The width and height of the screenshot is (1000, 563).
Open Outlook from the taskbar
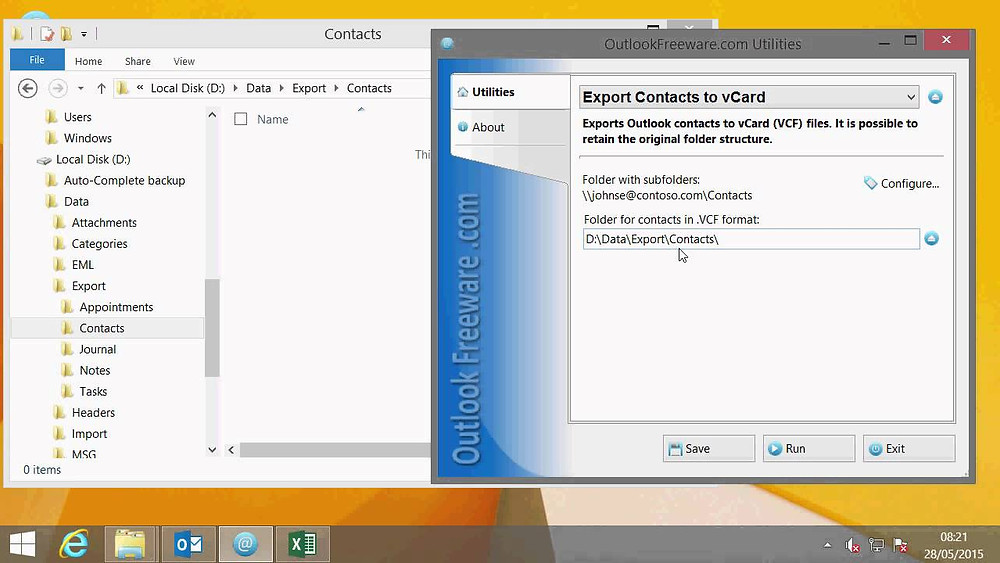click(x=188, y=544)
